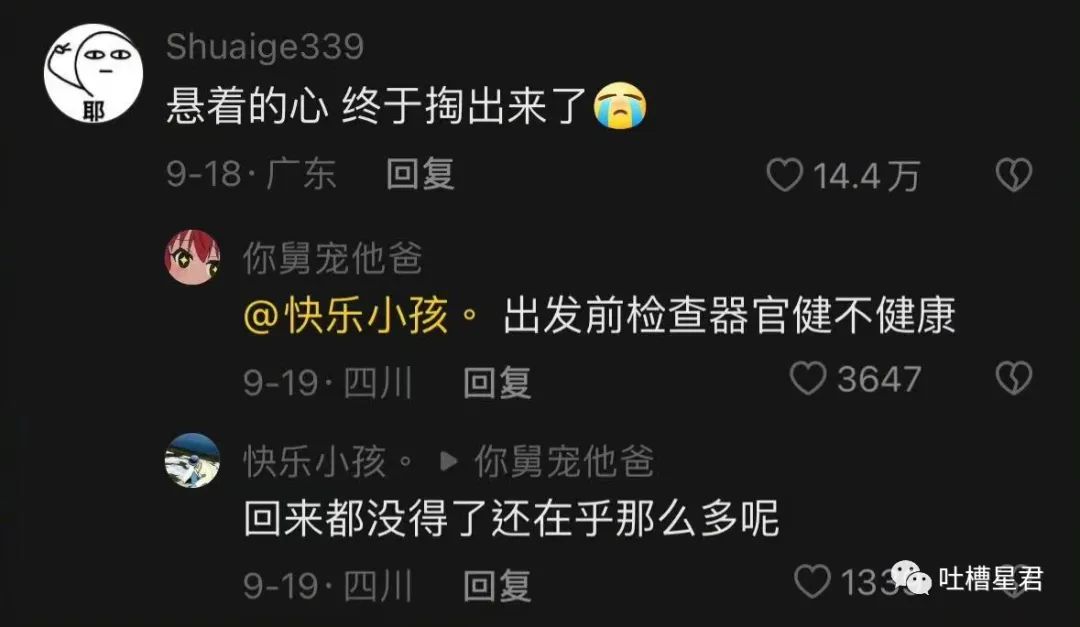1080x627 pixels.
Task: Open replied-to user 你舅宠他爸 after arrow
Action: (x=563, y=461)
